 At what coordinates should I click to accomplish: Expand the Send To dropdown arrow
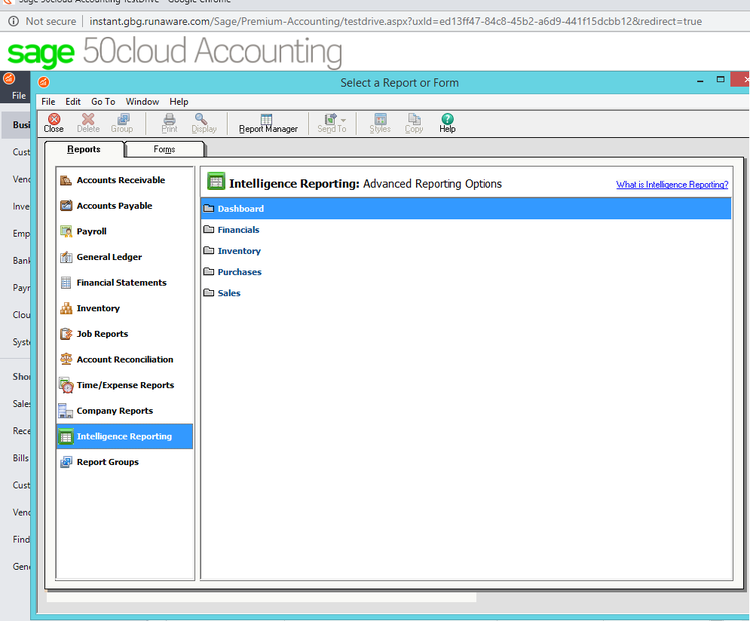(x=343, y=120)
